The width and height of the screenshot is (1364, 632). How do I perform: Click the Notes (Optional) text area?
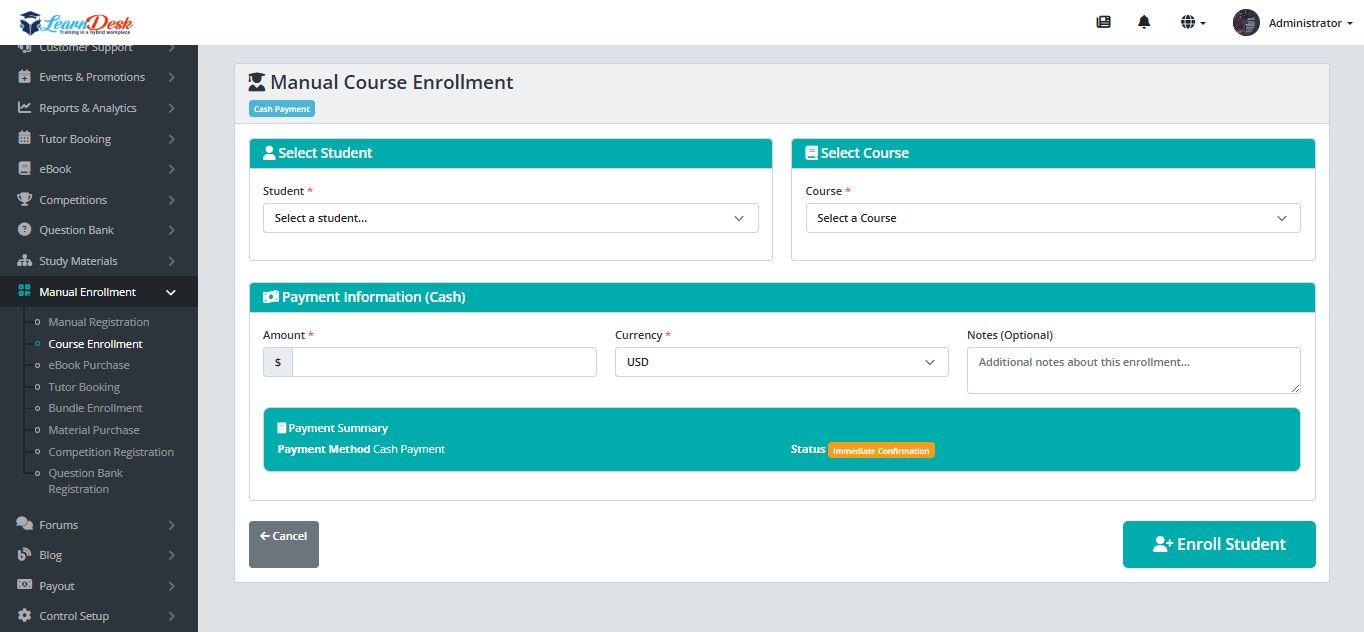coord(1133,370)
